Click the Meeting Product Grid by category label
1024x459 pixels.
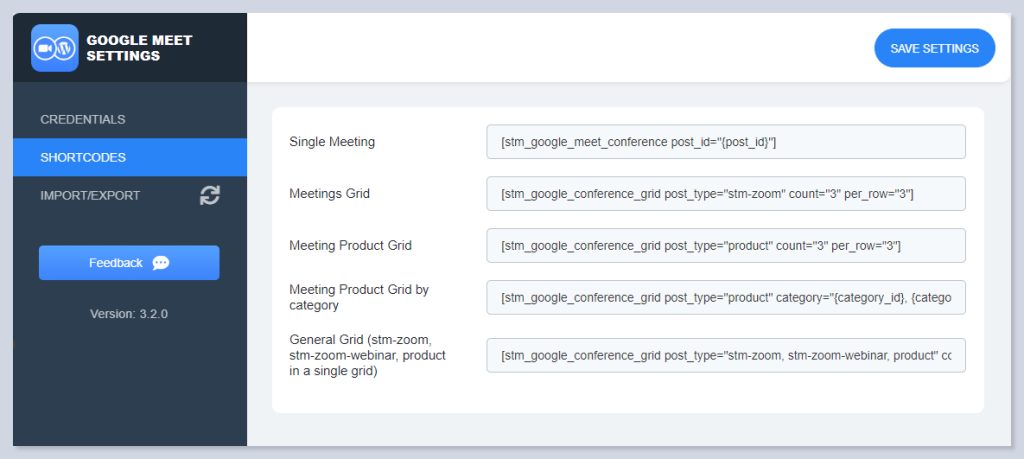pyautogui.click(x=358, y=297)
